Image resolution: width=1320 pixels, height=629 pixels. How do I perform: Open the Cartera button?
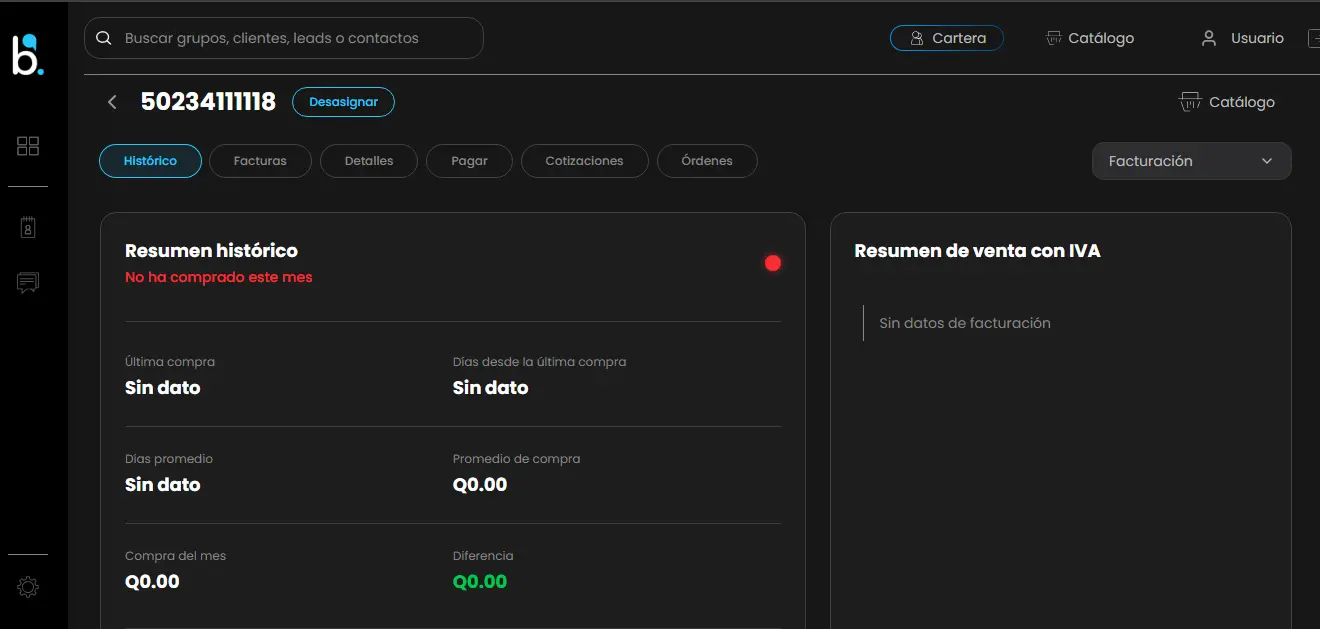click(x=947, y=38)
